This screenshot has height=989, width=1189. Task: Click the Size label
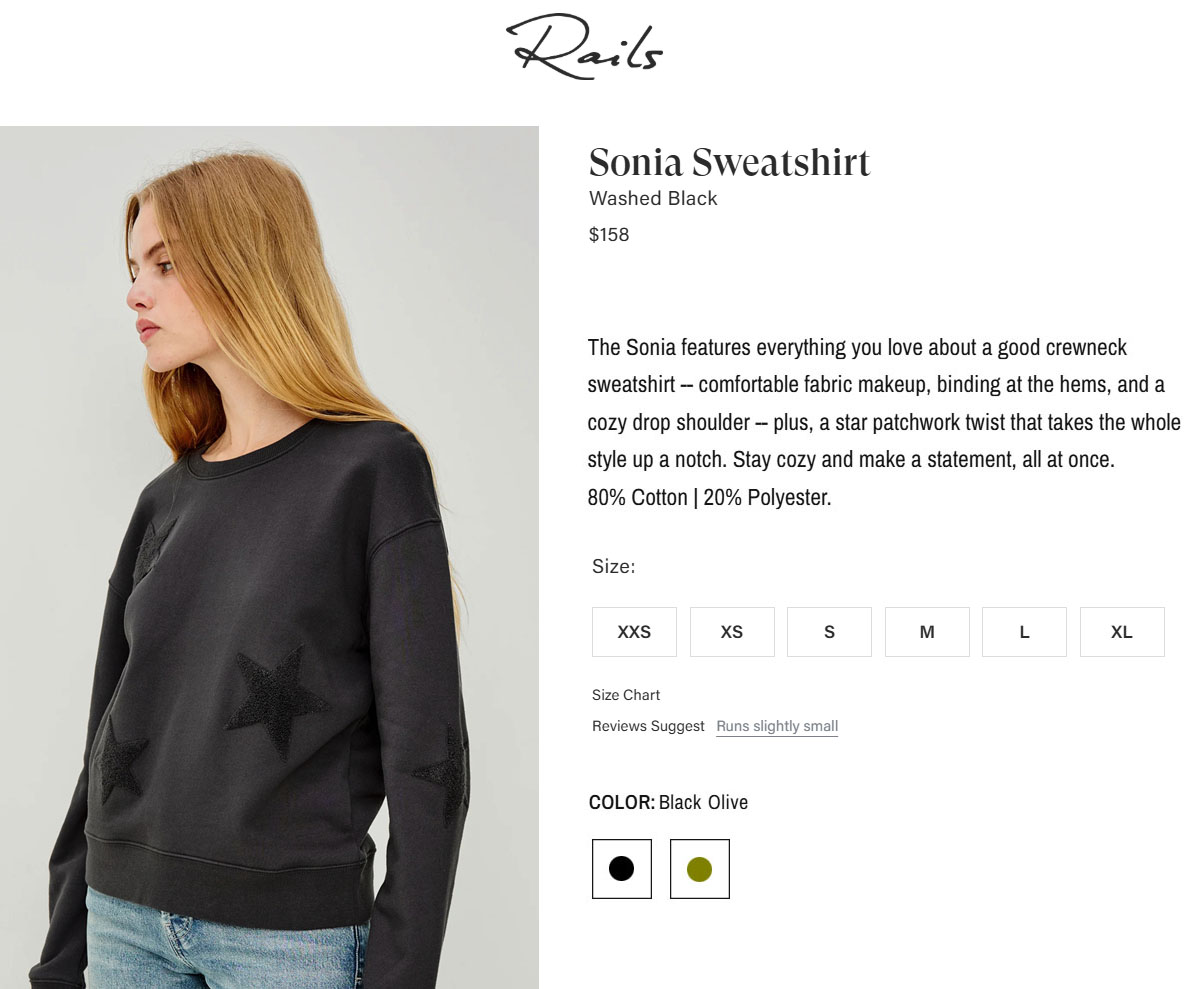tap(613, 567)
